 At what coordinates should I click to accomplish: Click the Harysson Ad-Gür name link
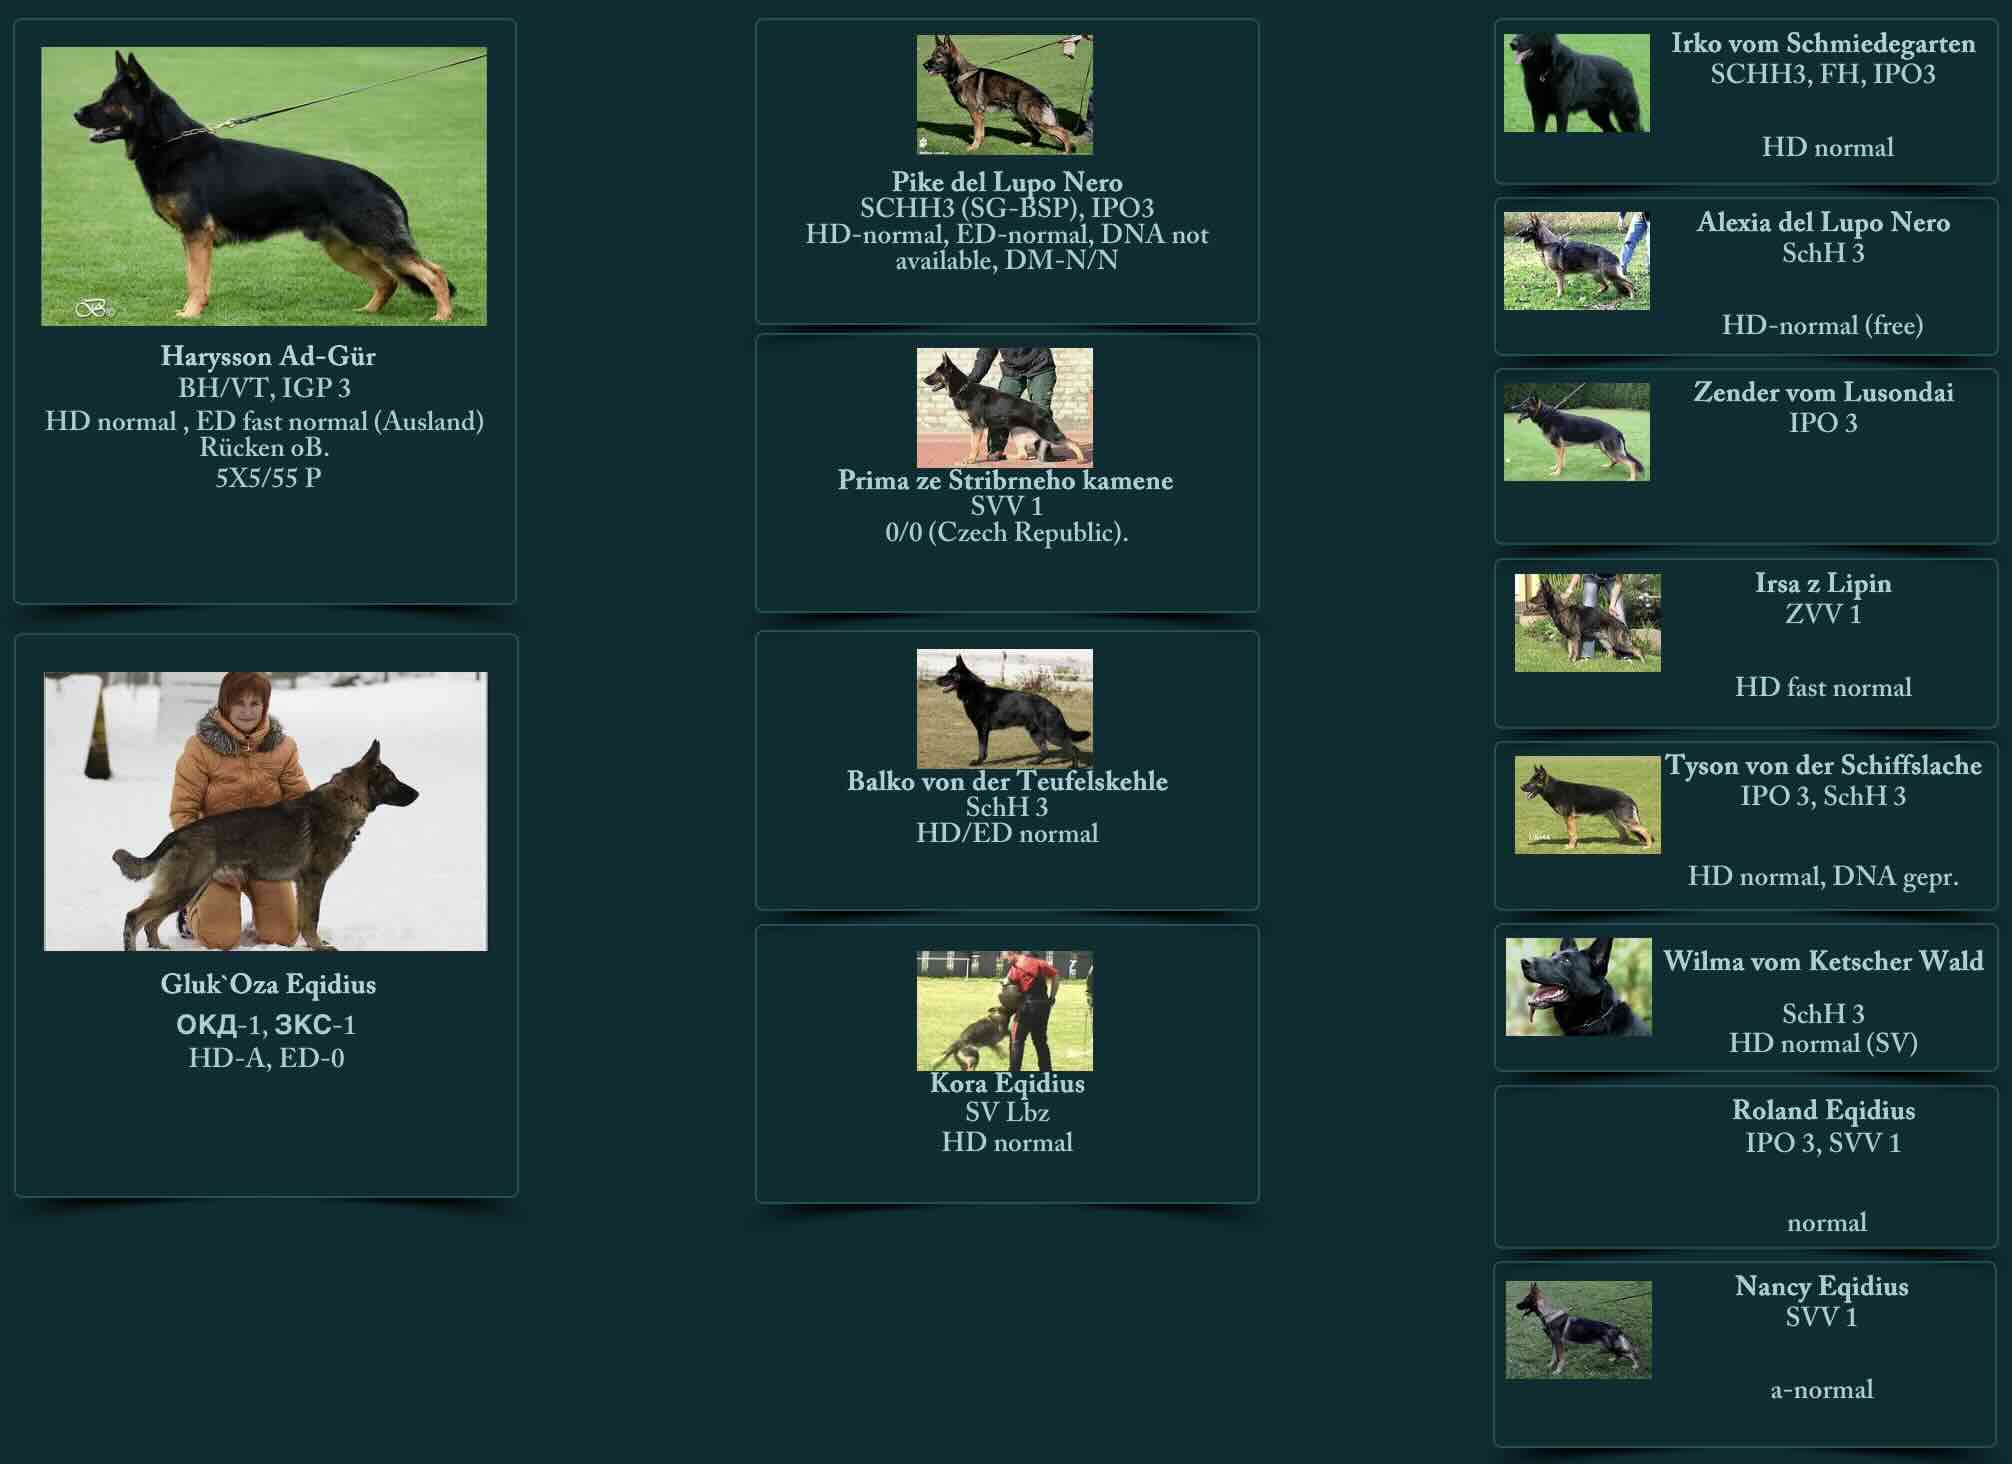268,356
